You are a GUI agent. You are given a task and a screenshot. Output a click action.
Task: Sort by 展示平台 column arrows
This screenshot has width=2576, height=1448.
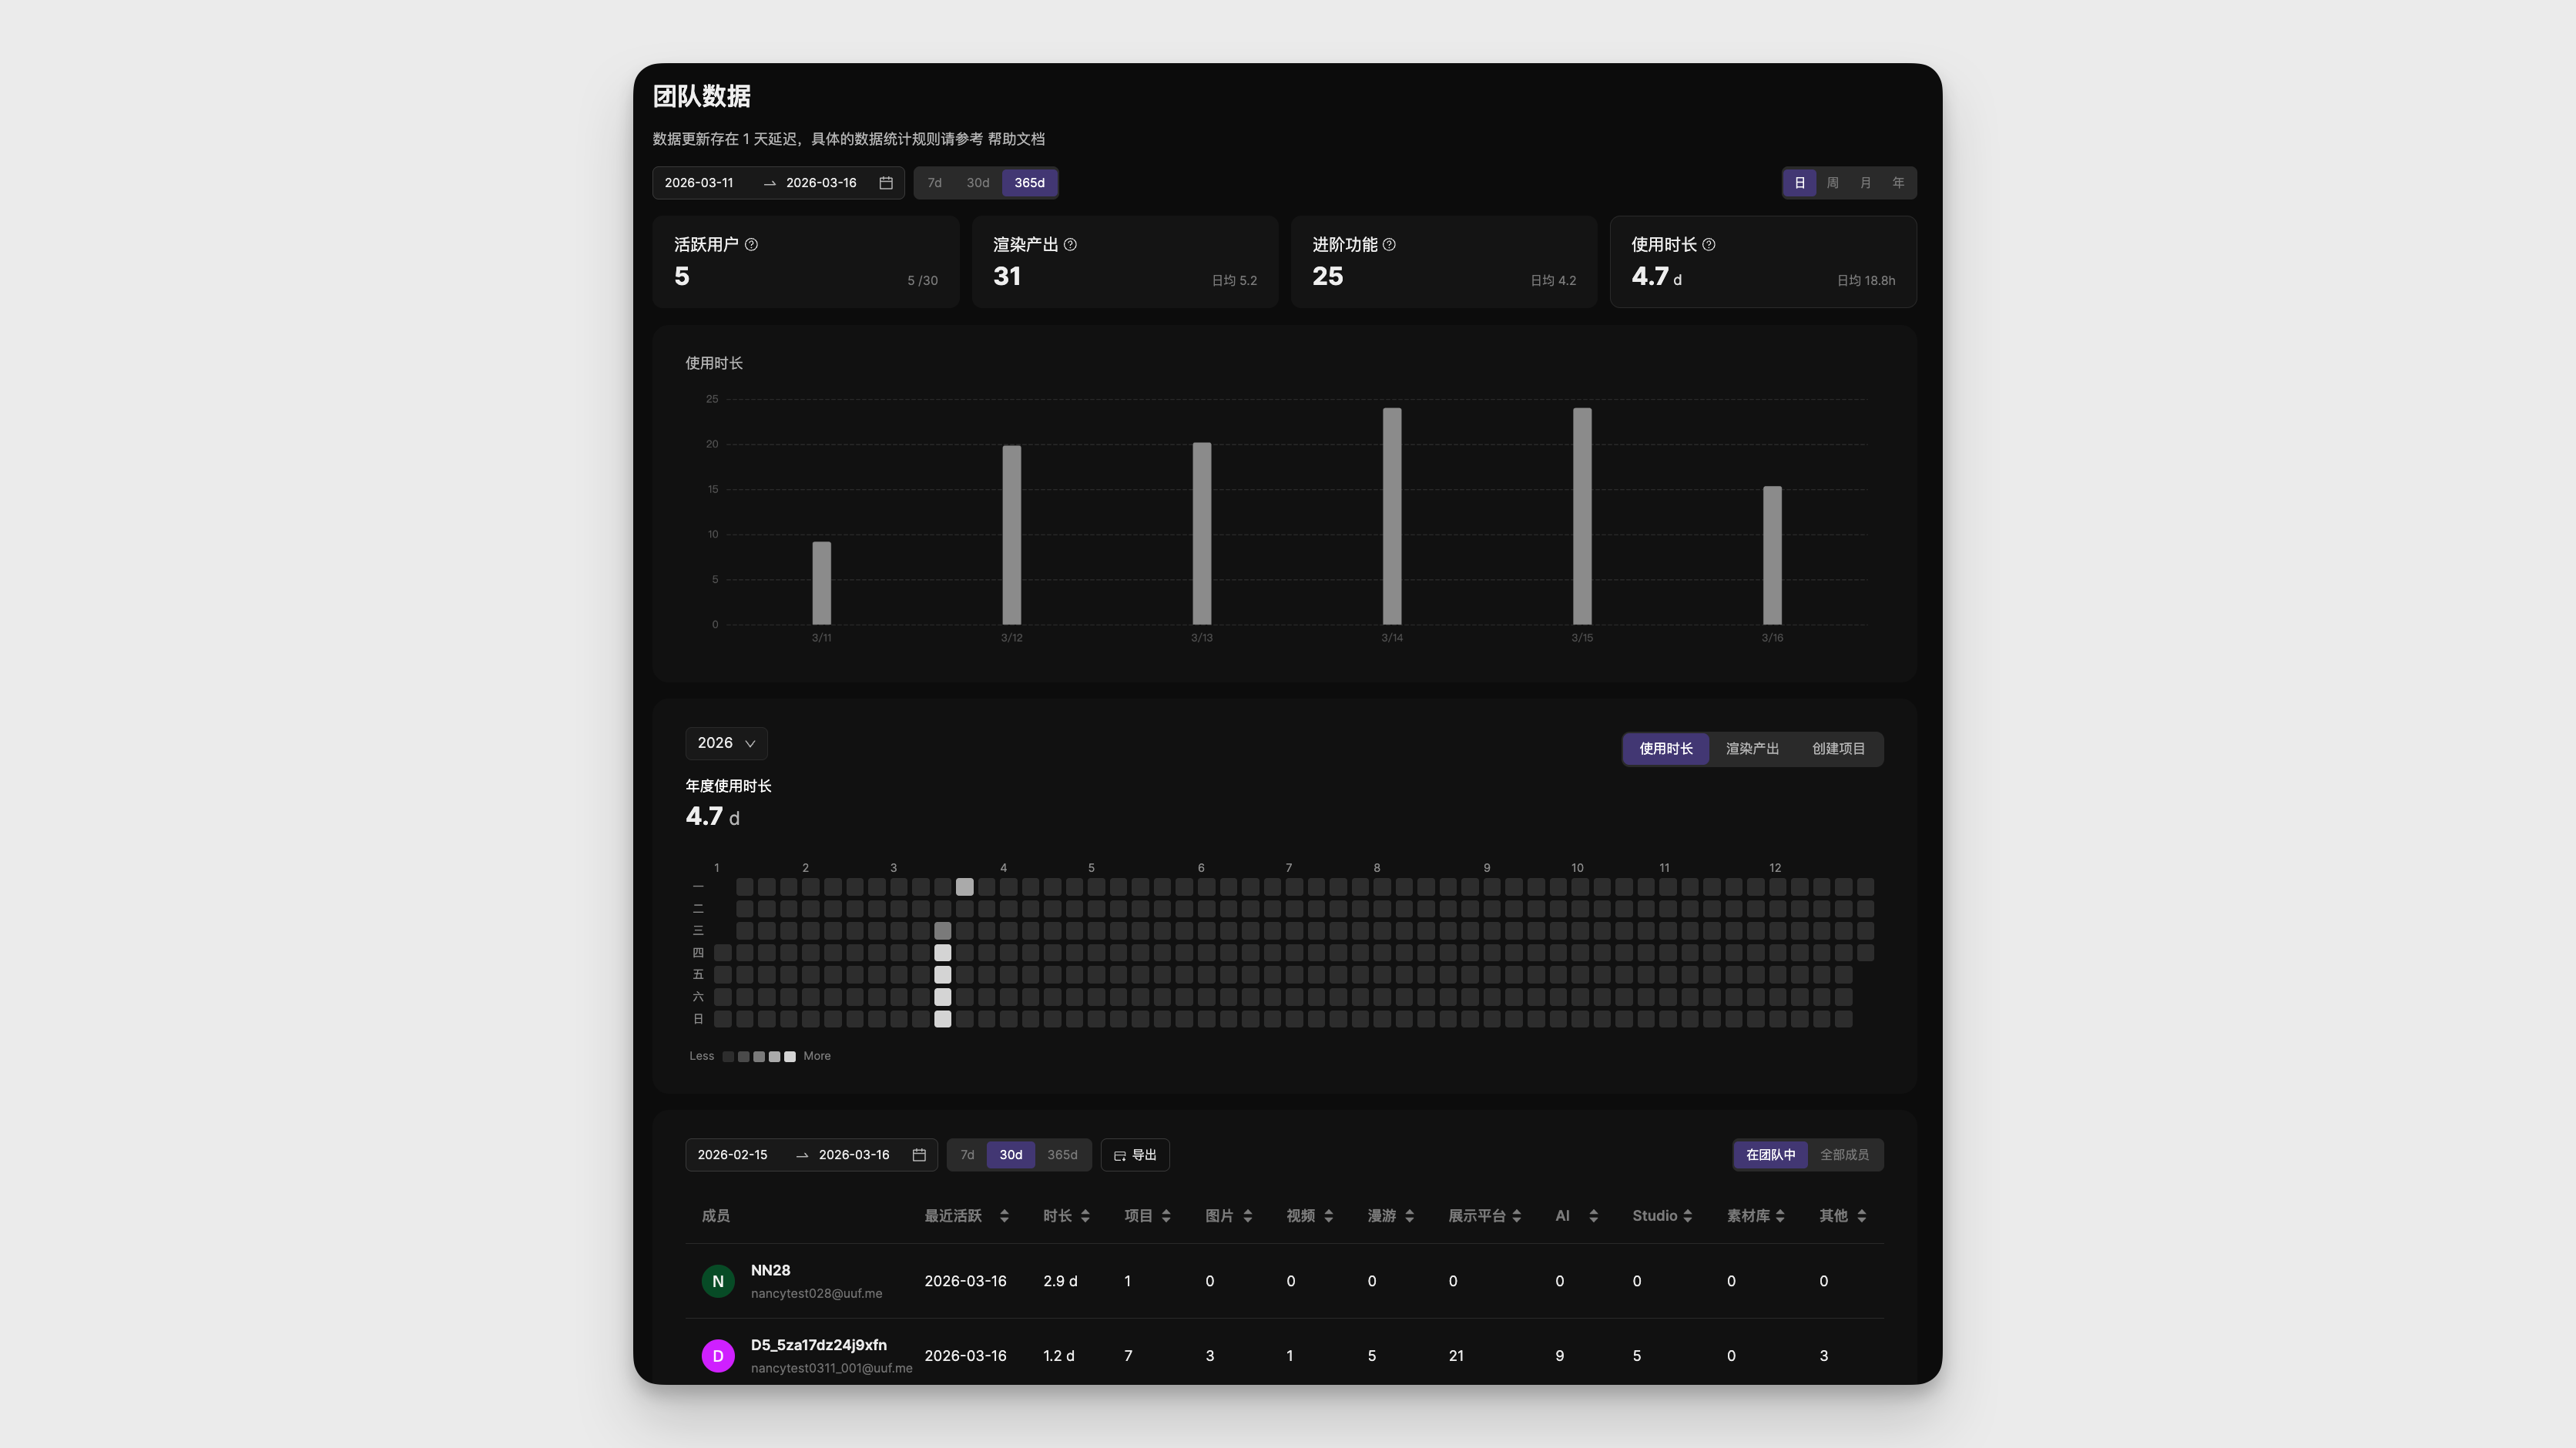(x=1517, y=1216)
